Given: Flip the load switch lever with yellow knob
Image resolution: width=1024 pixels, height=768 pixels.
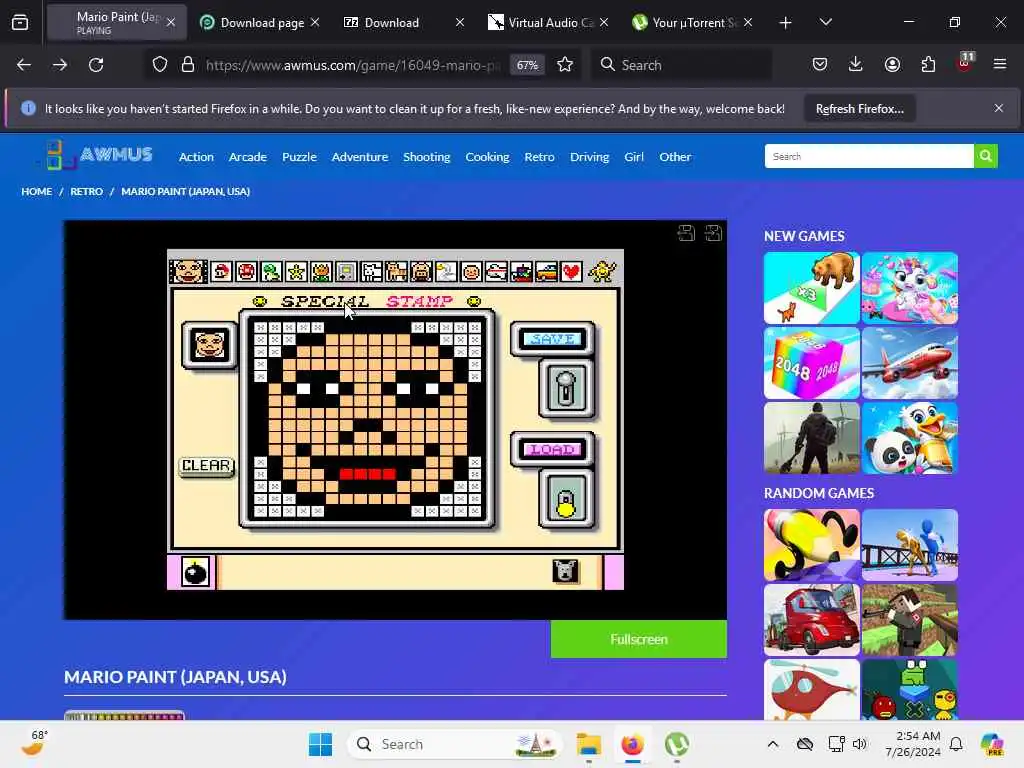Looking at the screenshot, I should coord(566,499).
